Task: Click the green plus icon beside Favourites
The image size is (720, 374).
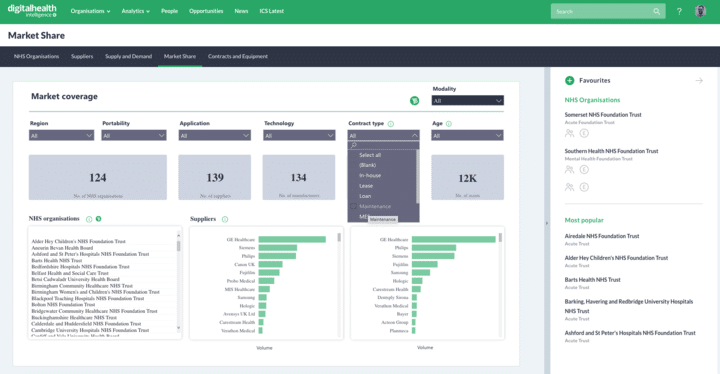Action: (569, 80)
